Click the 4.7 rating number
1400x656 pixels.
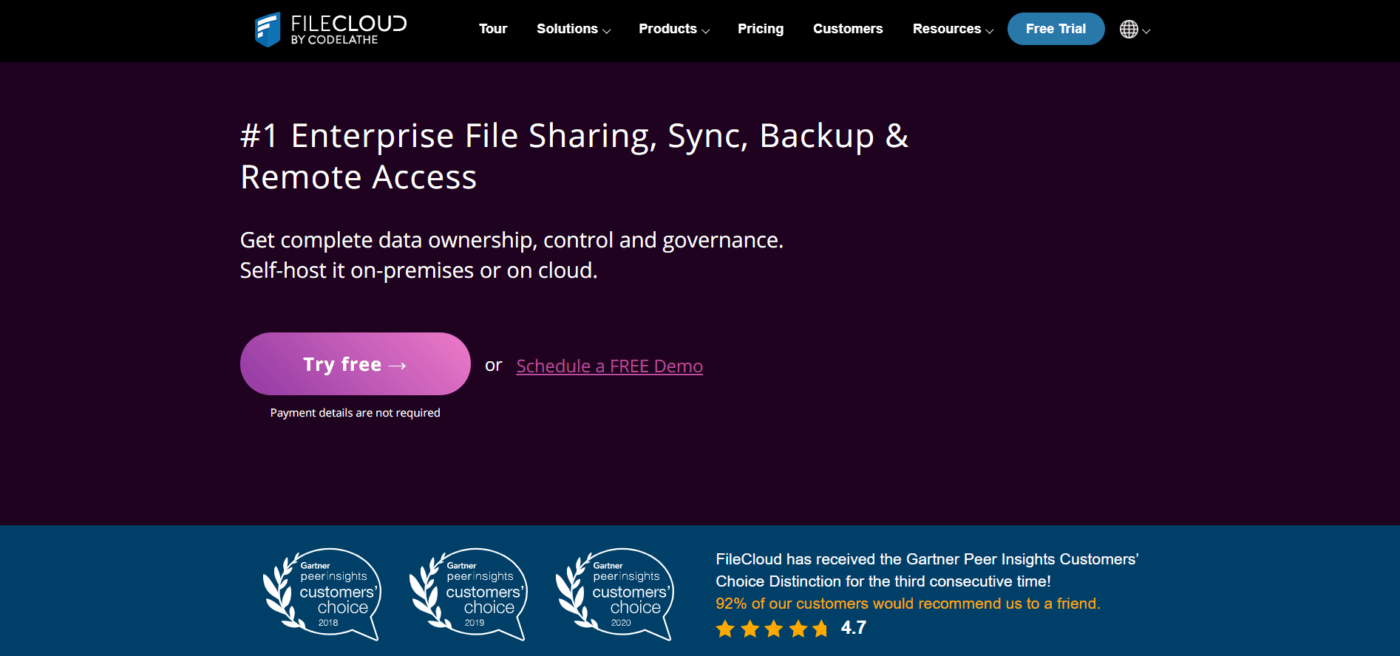(853, 629)
